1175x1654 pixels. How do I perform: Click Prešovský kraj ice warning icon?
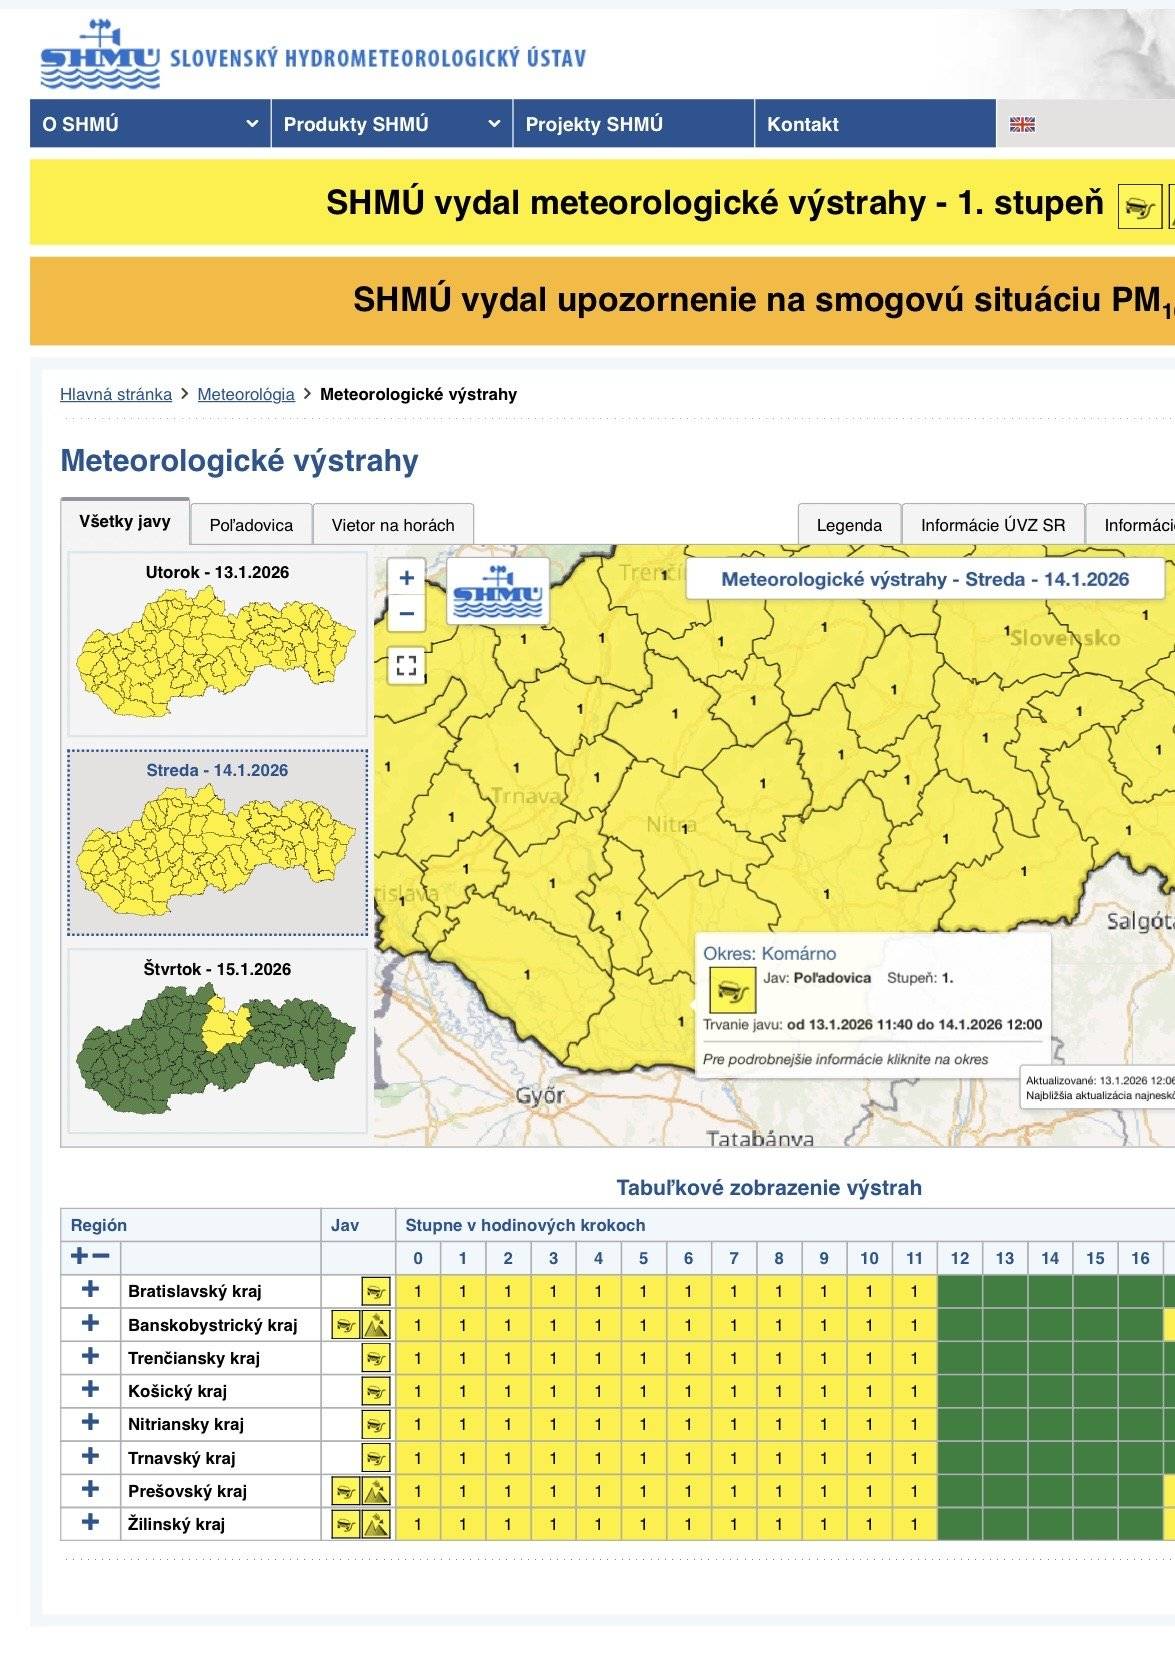[x=346, y=1491]
